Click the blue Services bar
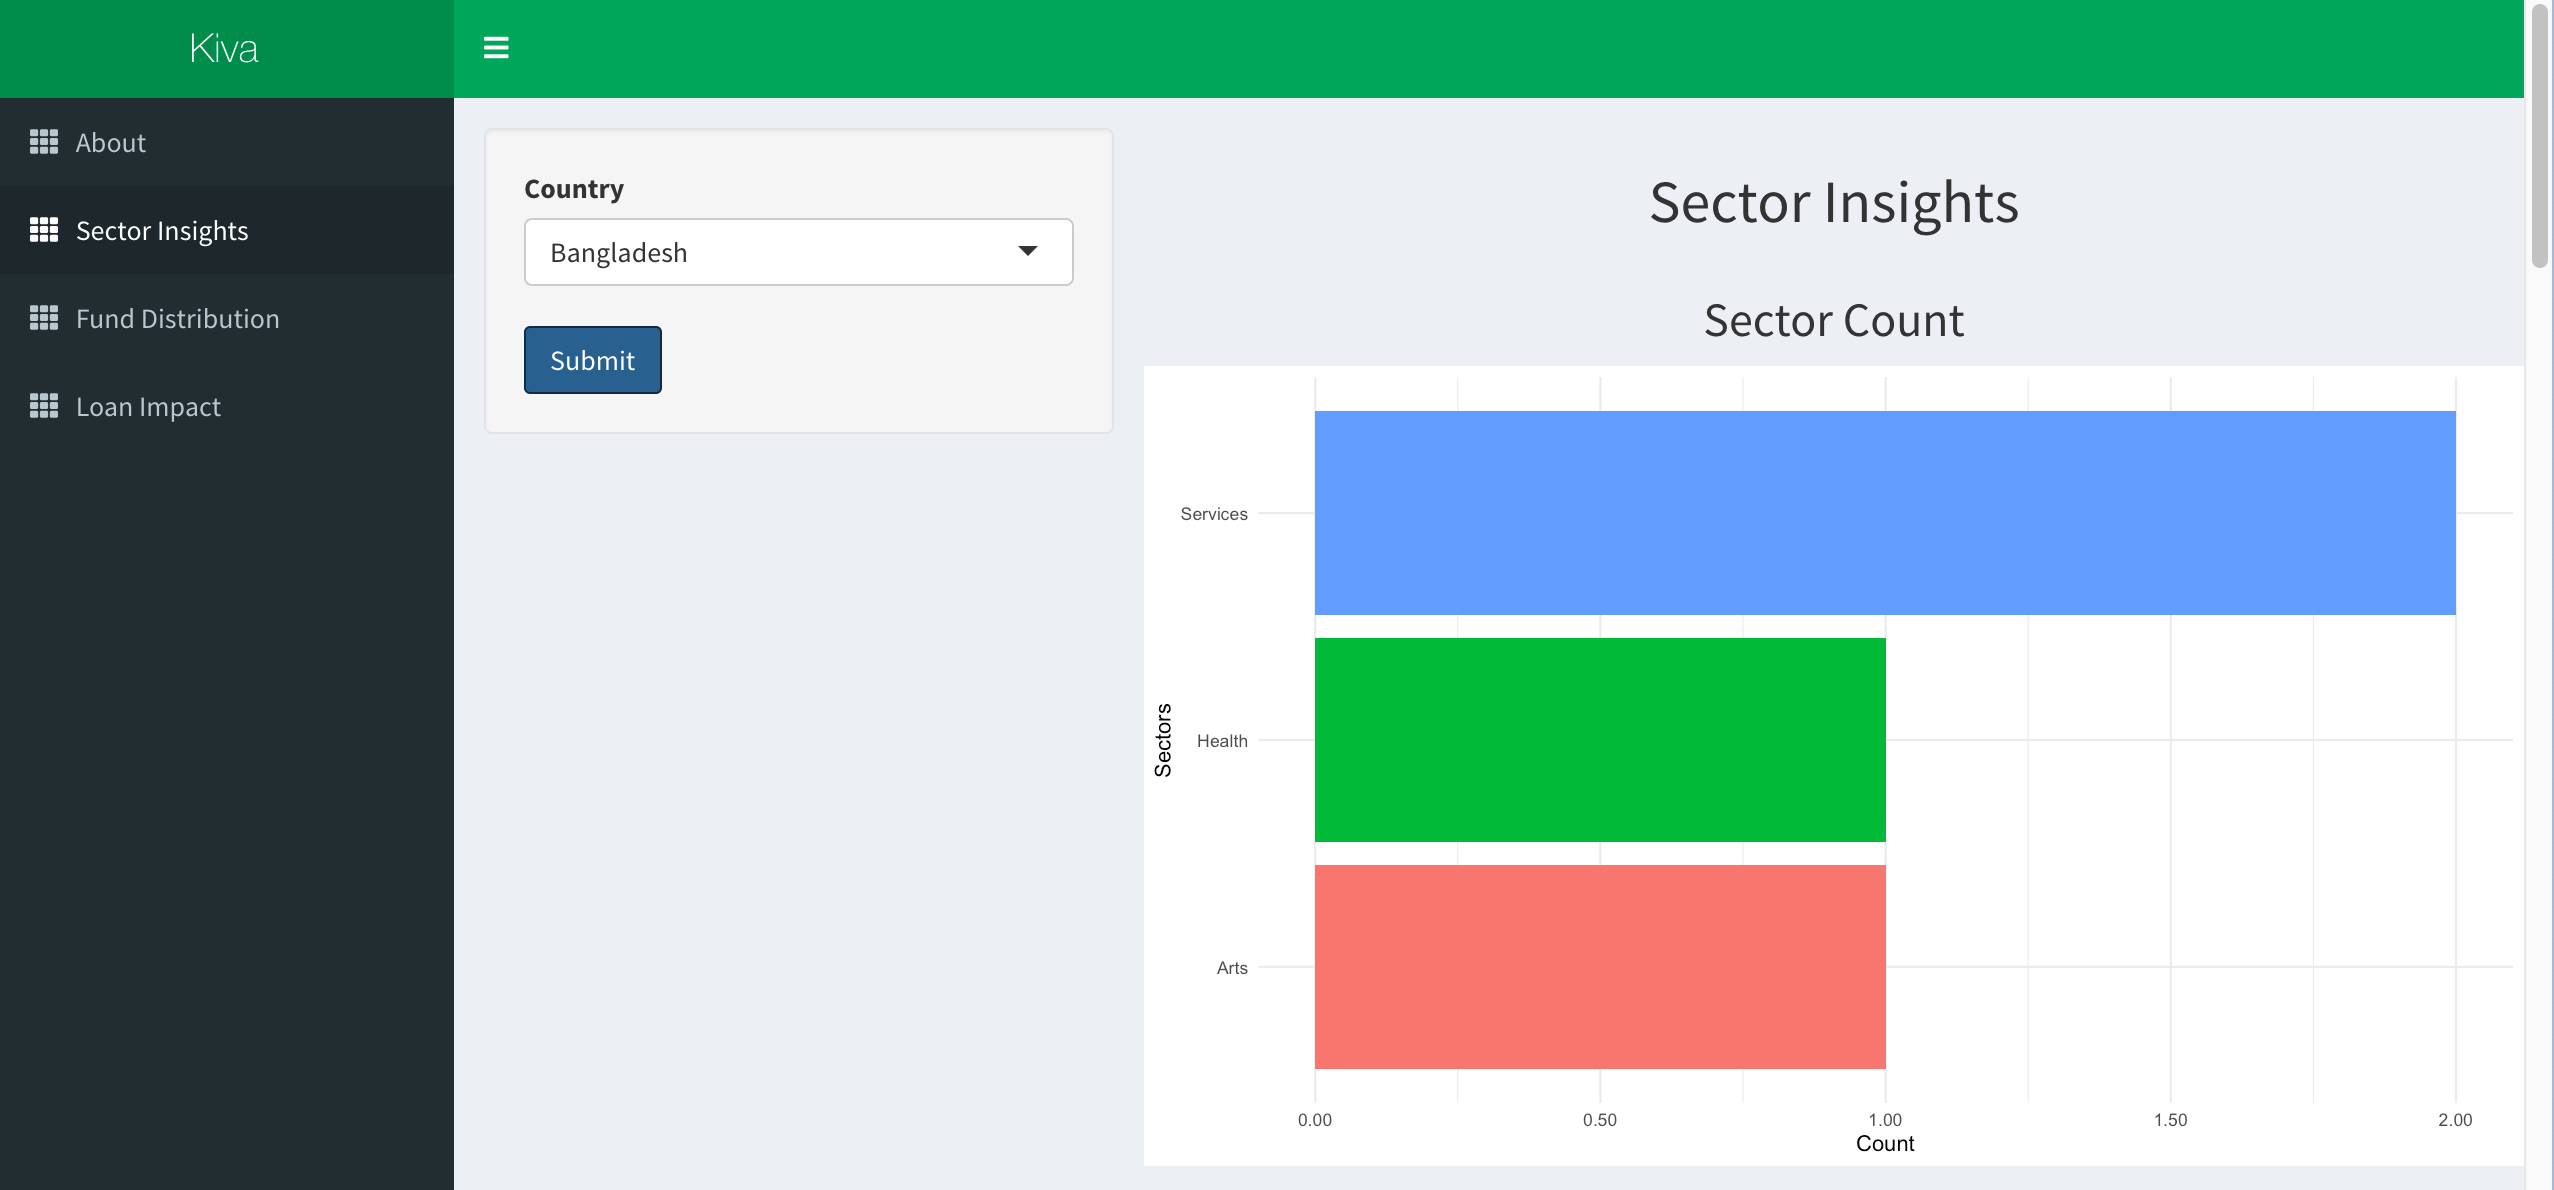2554x1190 pixels. tap(1884, 513)
